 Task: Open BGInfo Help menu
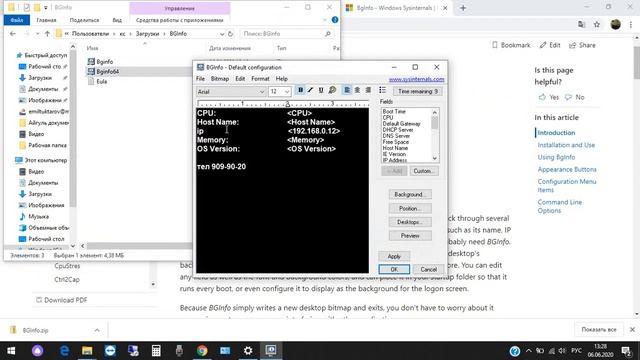(282, 79)
